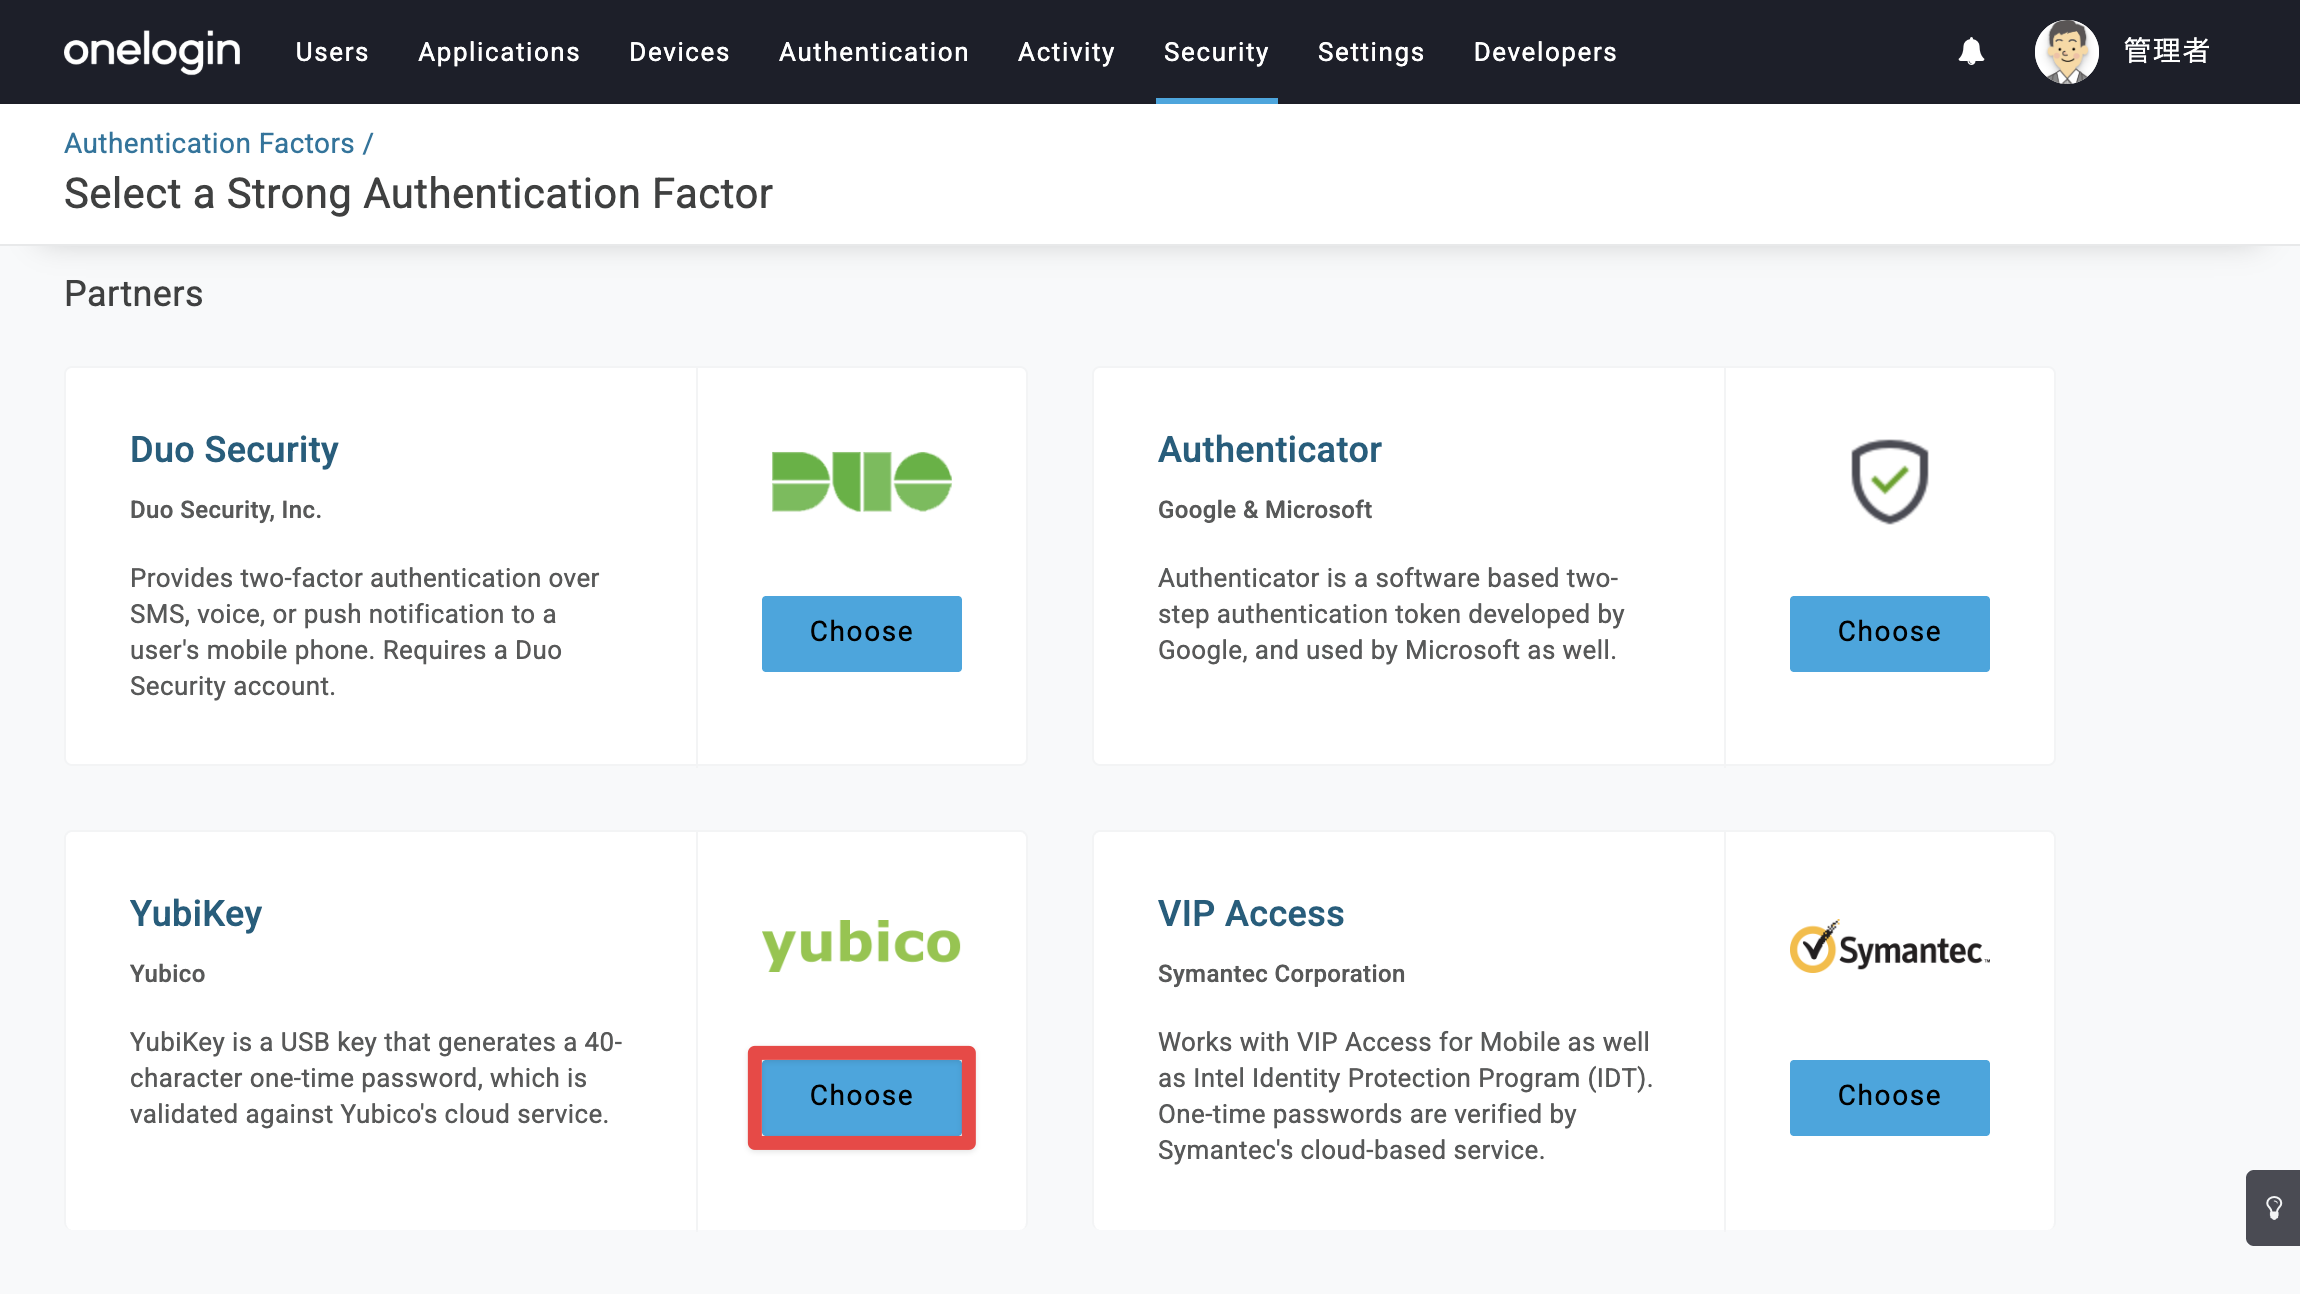
Task: Click the yubico logo
Action: pos(861,944)
